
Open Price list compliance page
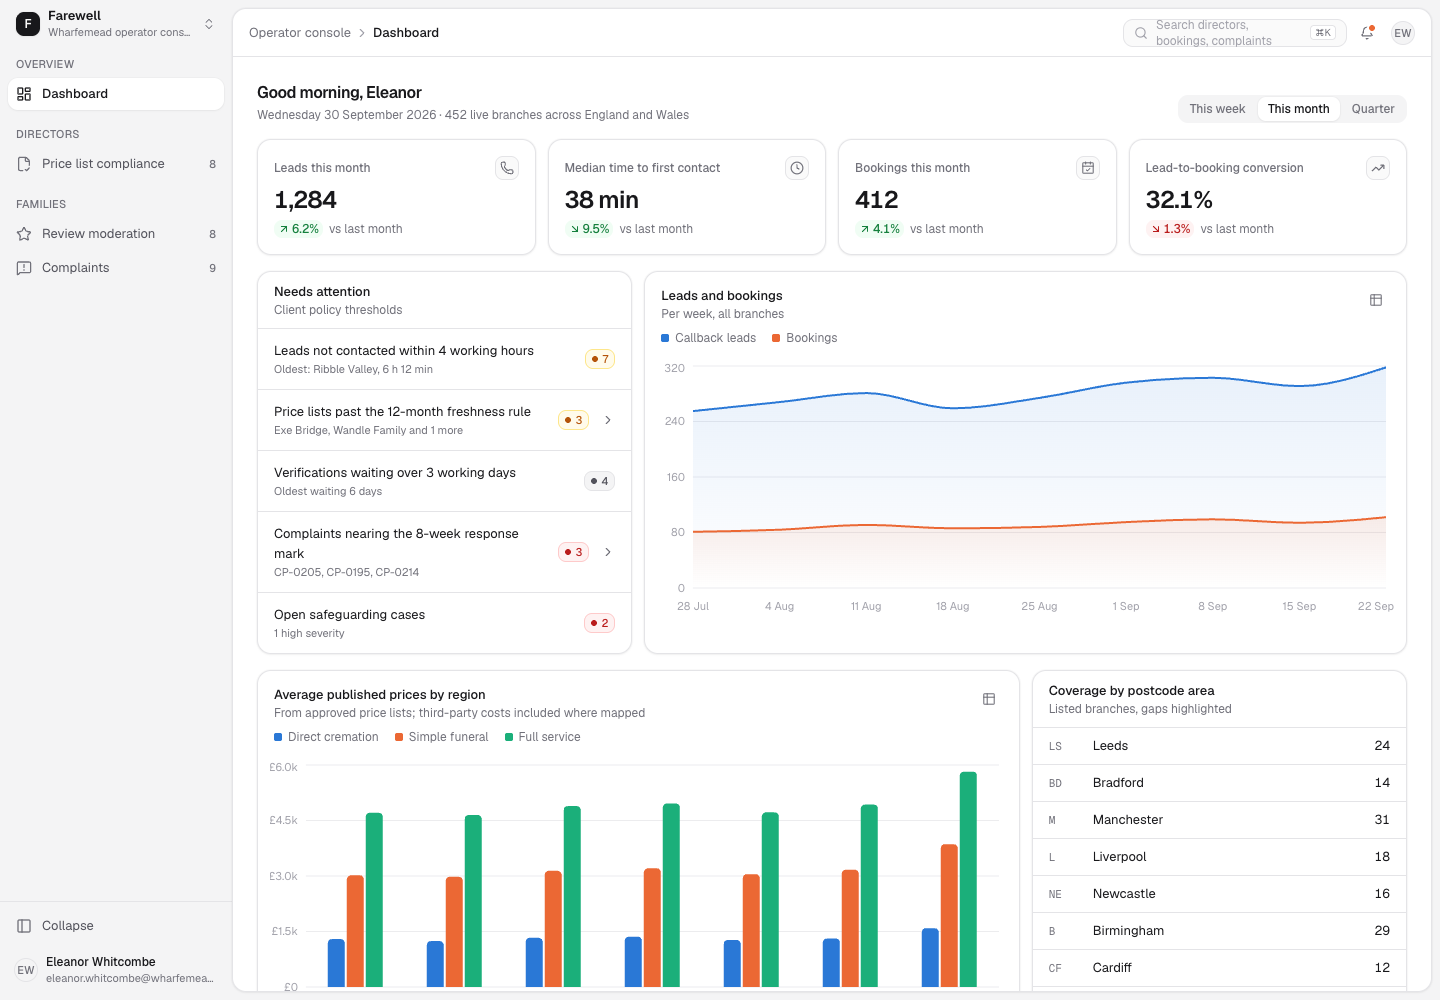(116, 164)
